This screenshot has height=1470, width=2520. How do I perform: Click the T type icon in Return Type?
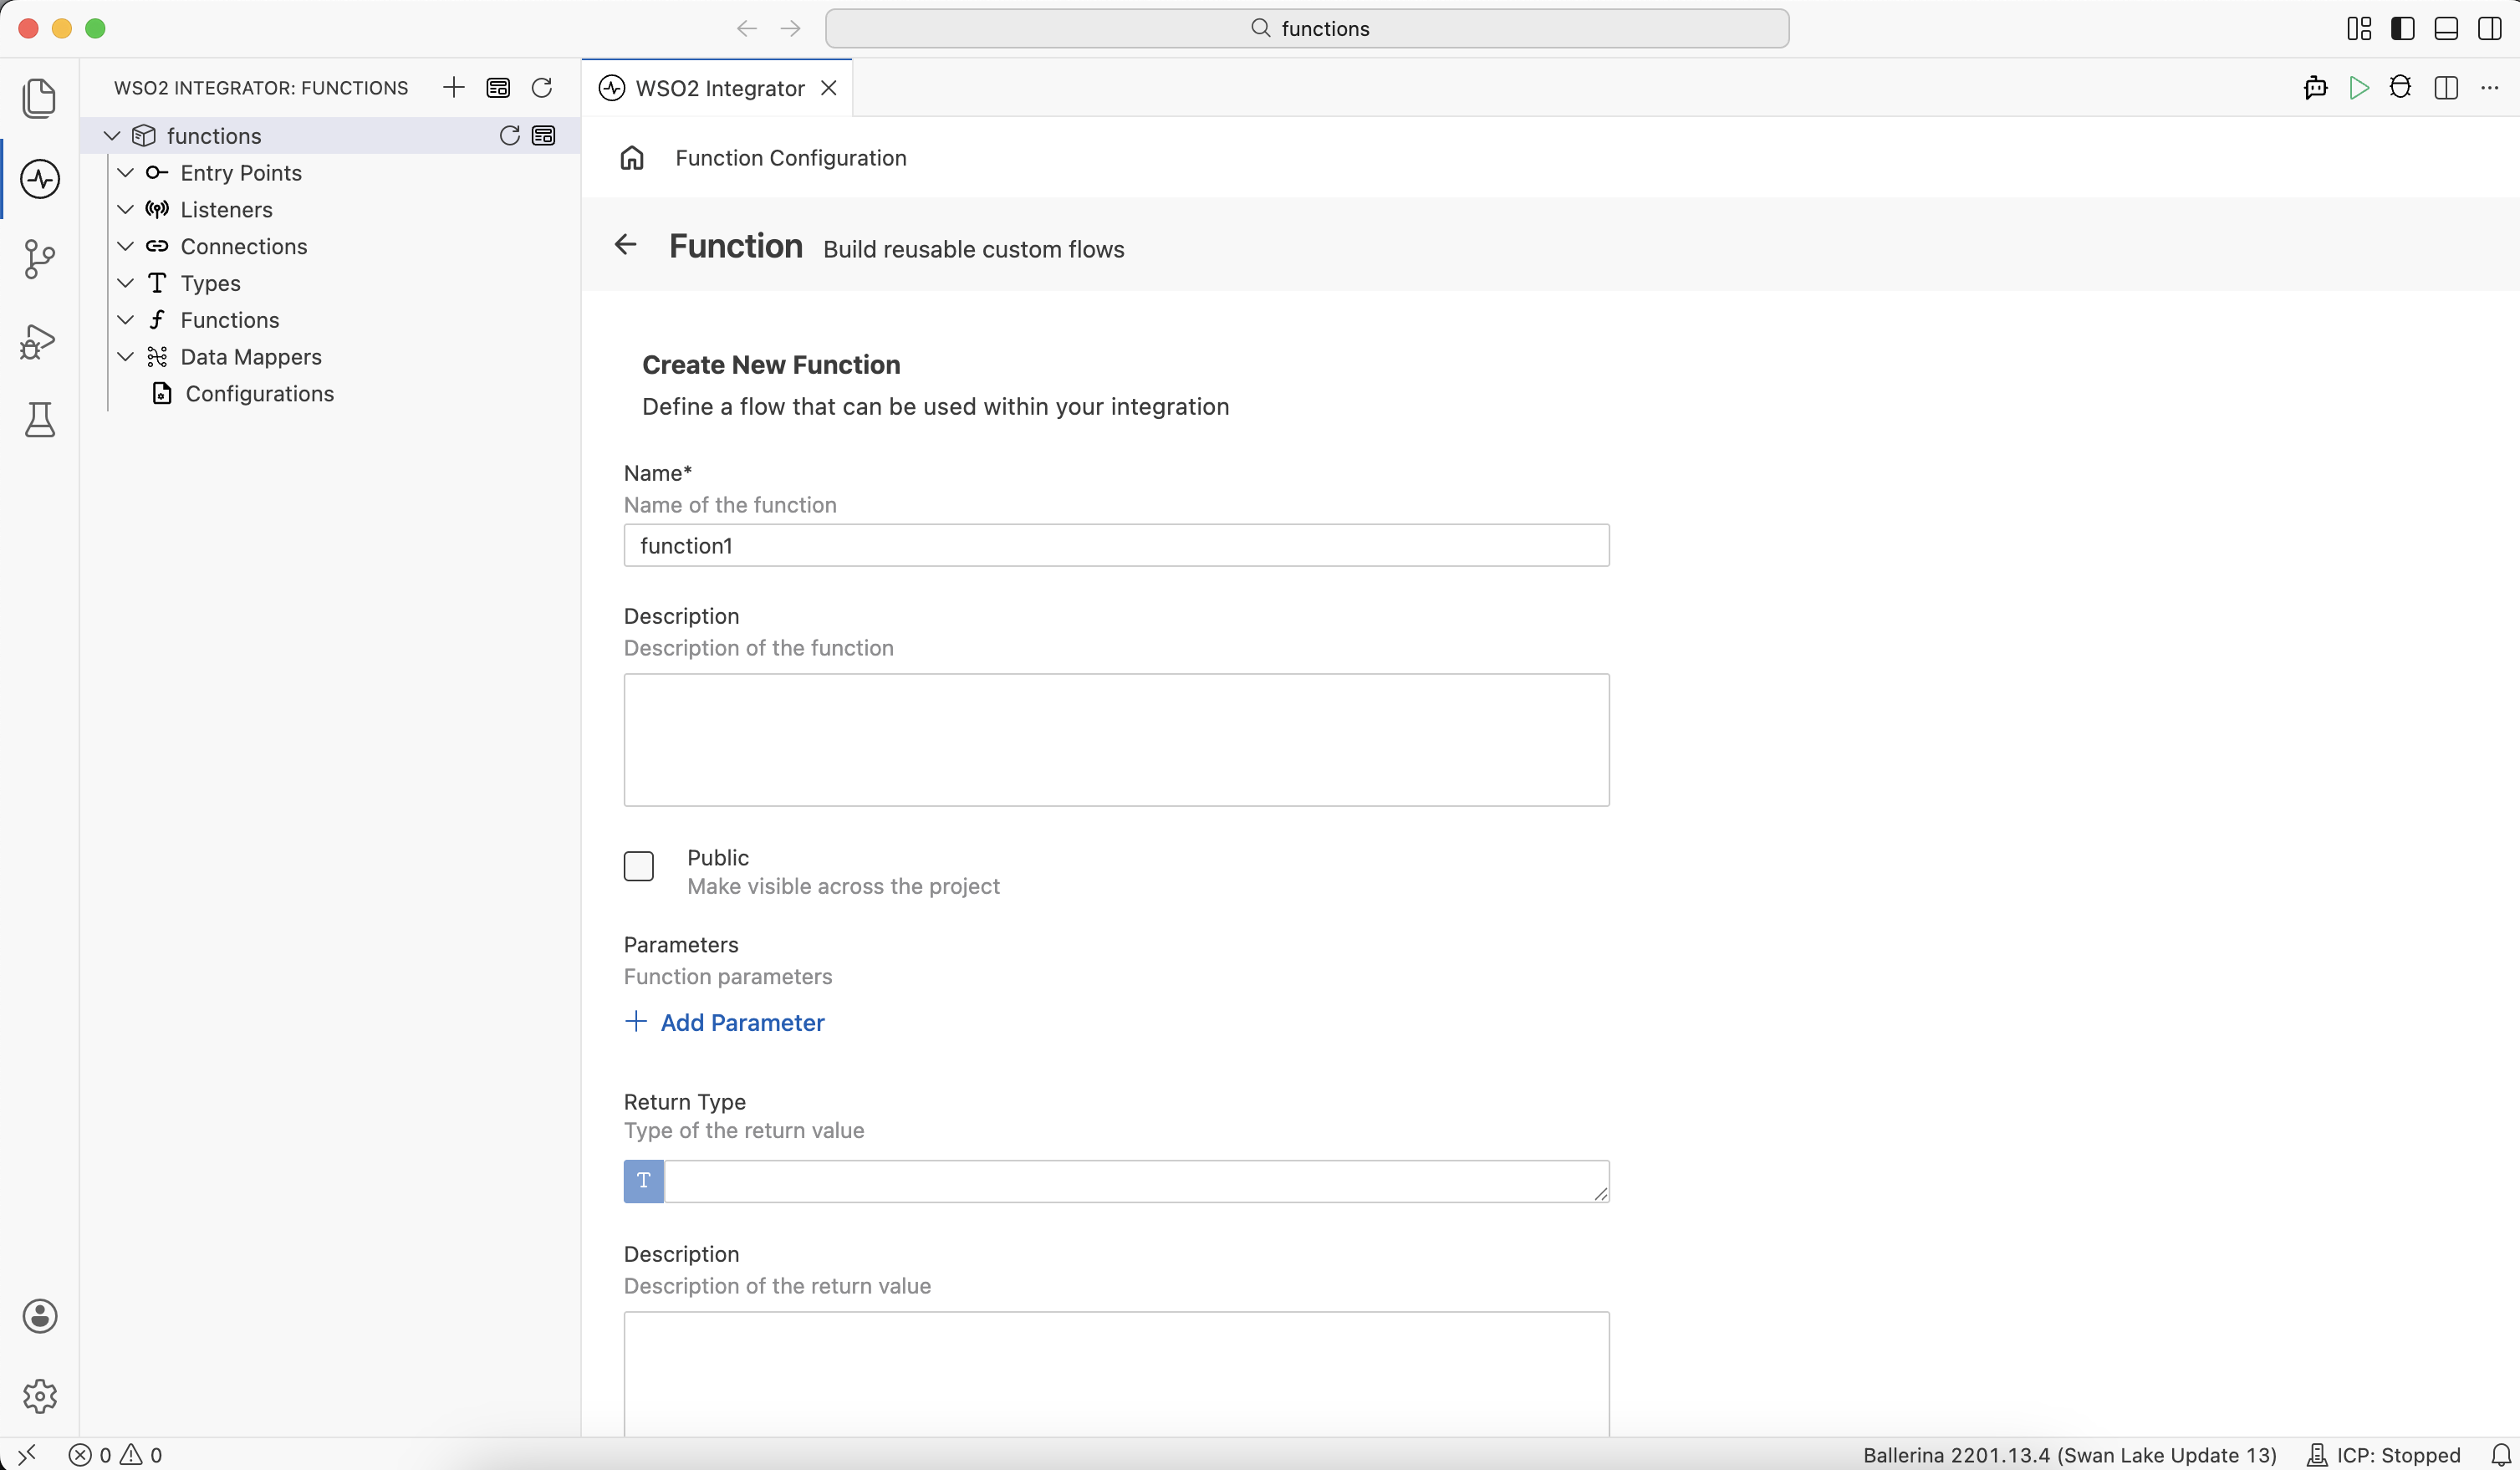tap(644, 1181)
